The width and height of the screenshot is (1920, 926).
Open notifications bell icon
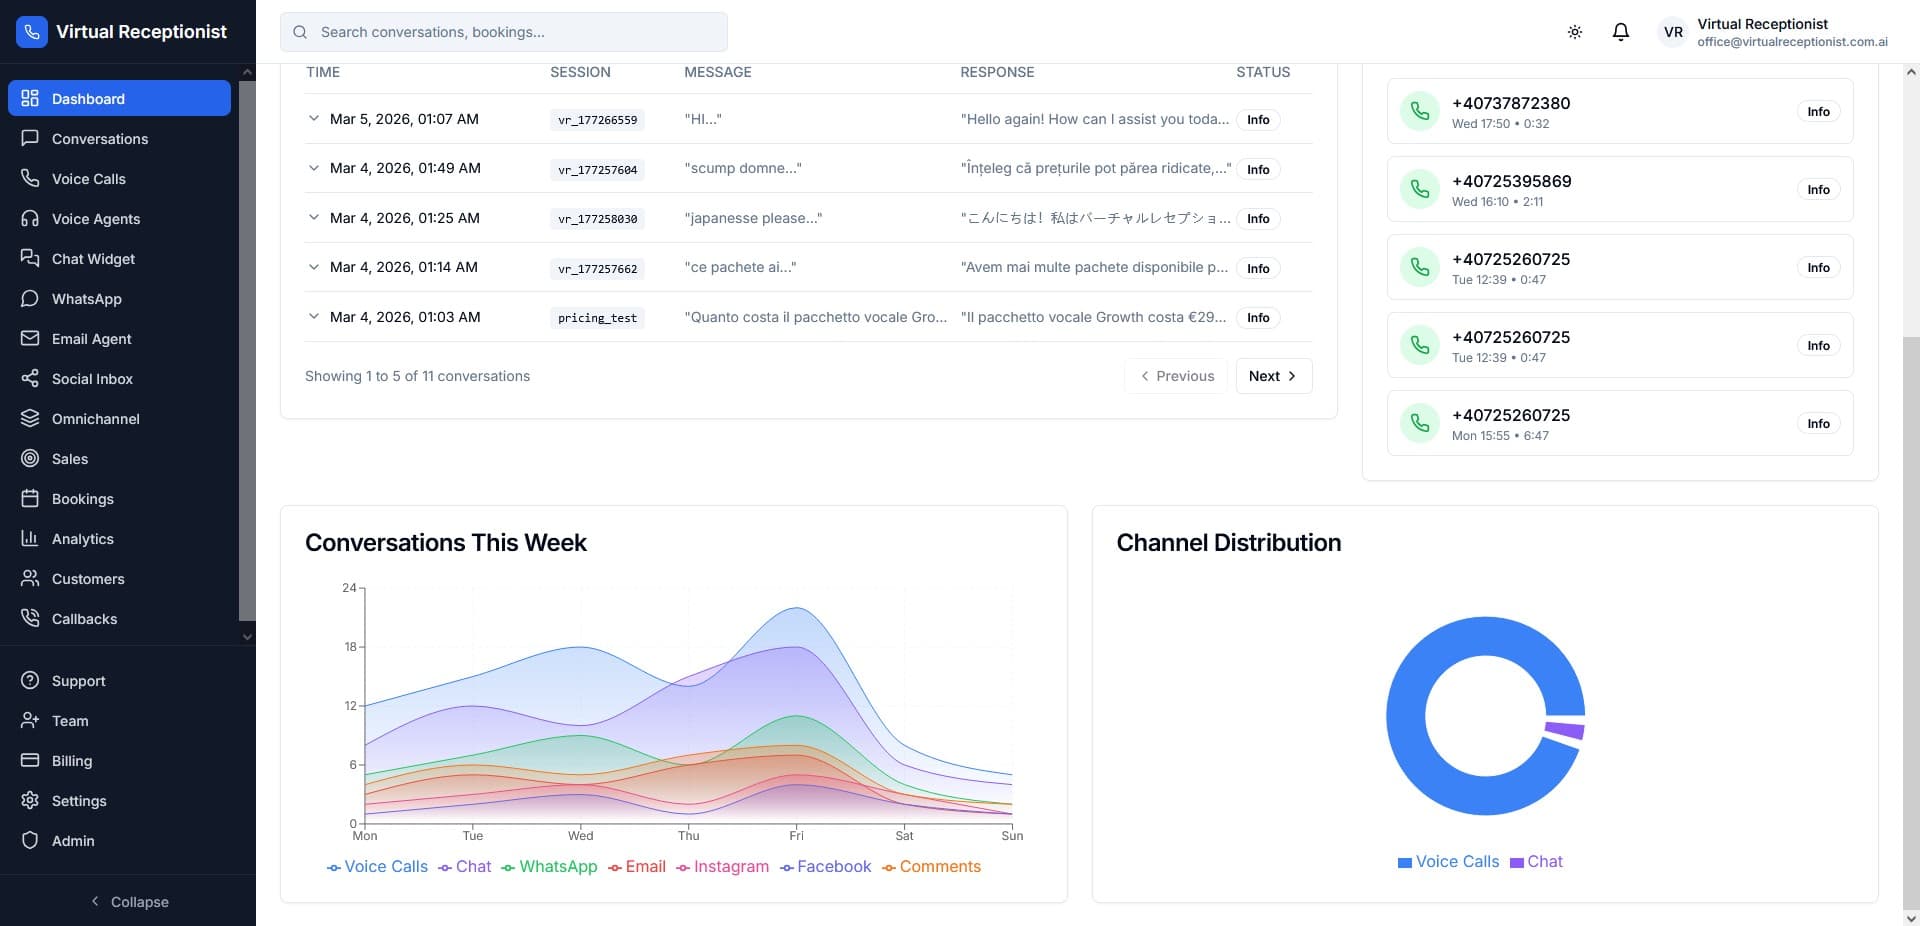click(1620, 32)
